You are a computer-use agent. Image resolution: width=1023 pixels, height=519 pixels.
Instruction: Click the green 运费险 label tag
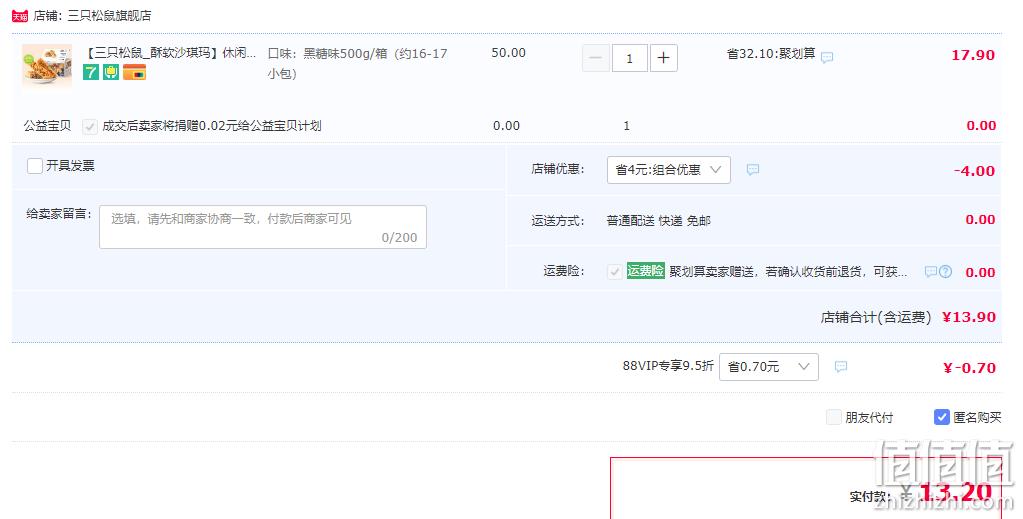coord(645,270)
